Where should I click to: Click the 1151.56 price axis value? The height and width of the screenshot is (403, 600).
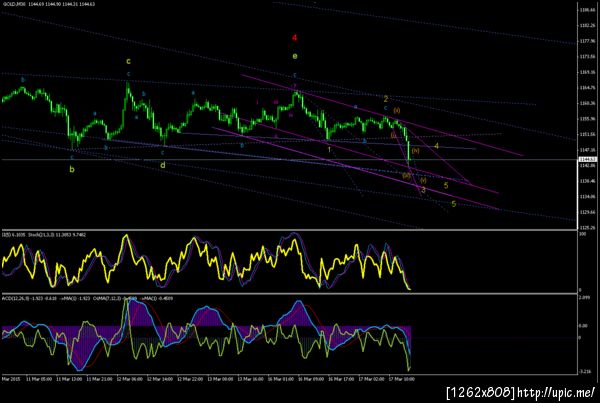click(587, 134)
